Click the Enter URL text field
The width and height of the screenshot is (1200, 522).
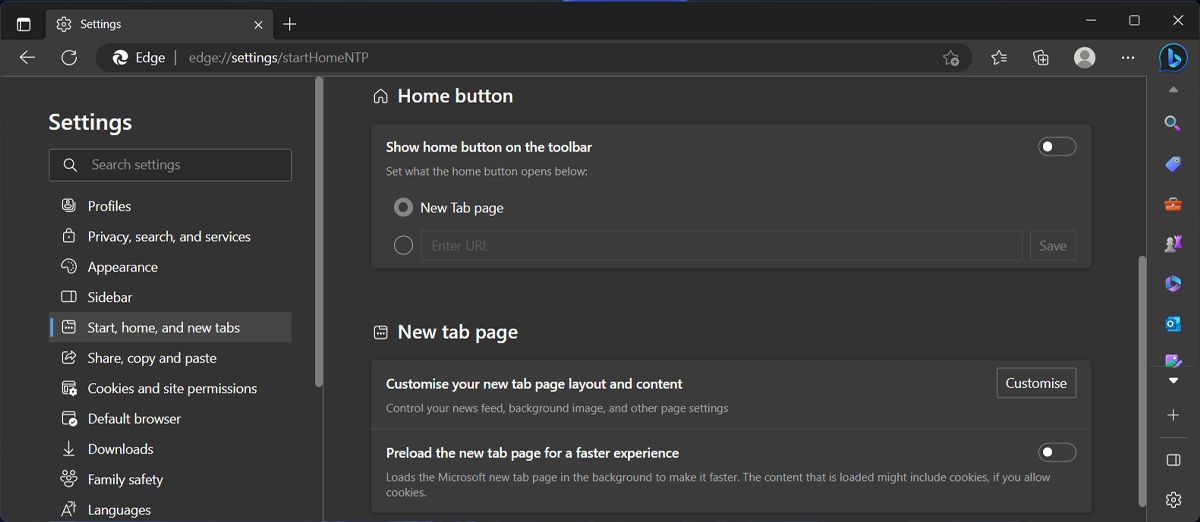click(721, 246)
